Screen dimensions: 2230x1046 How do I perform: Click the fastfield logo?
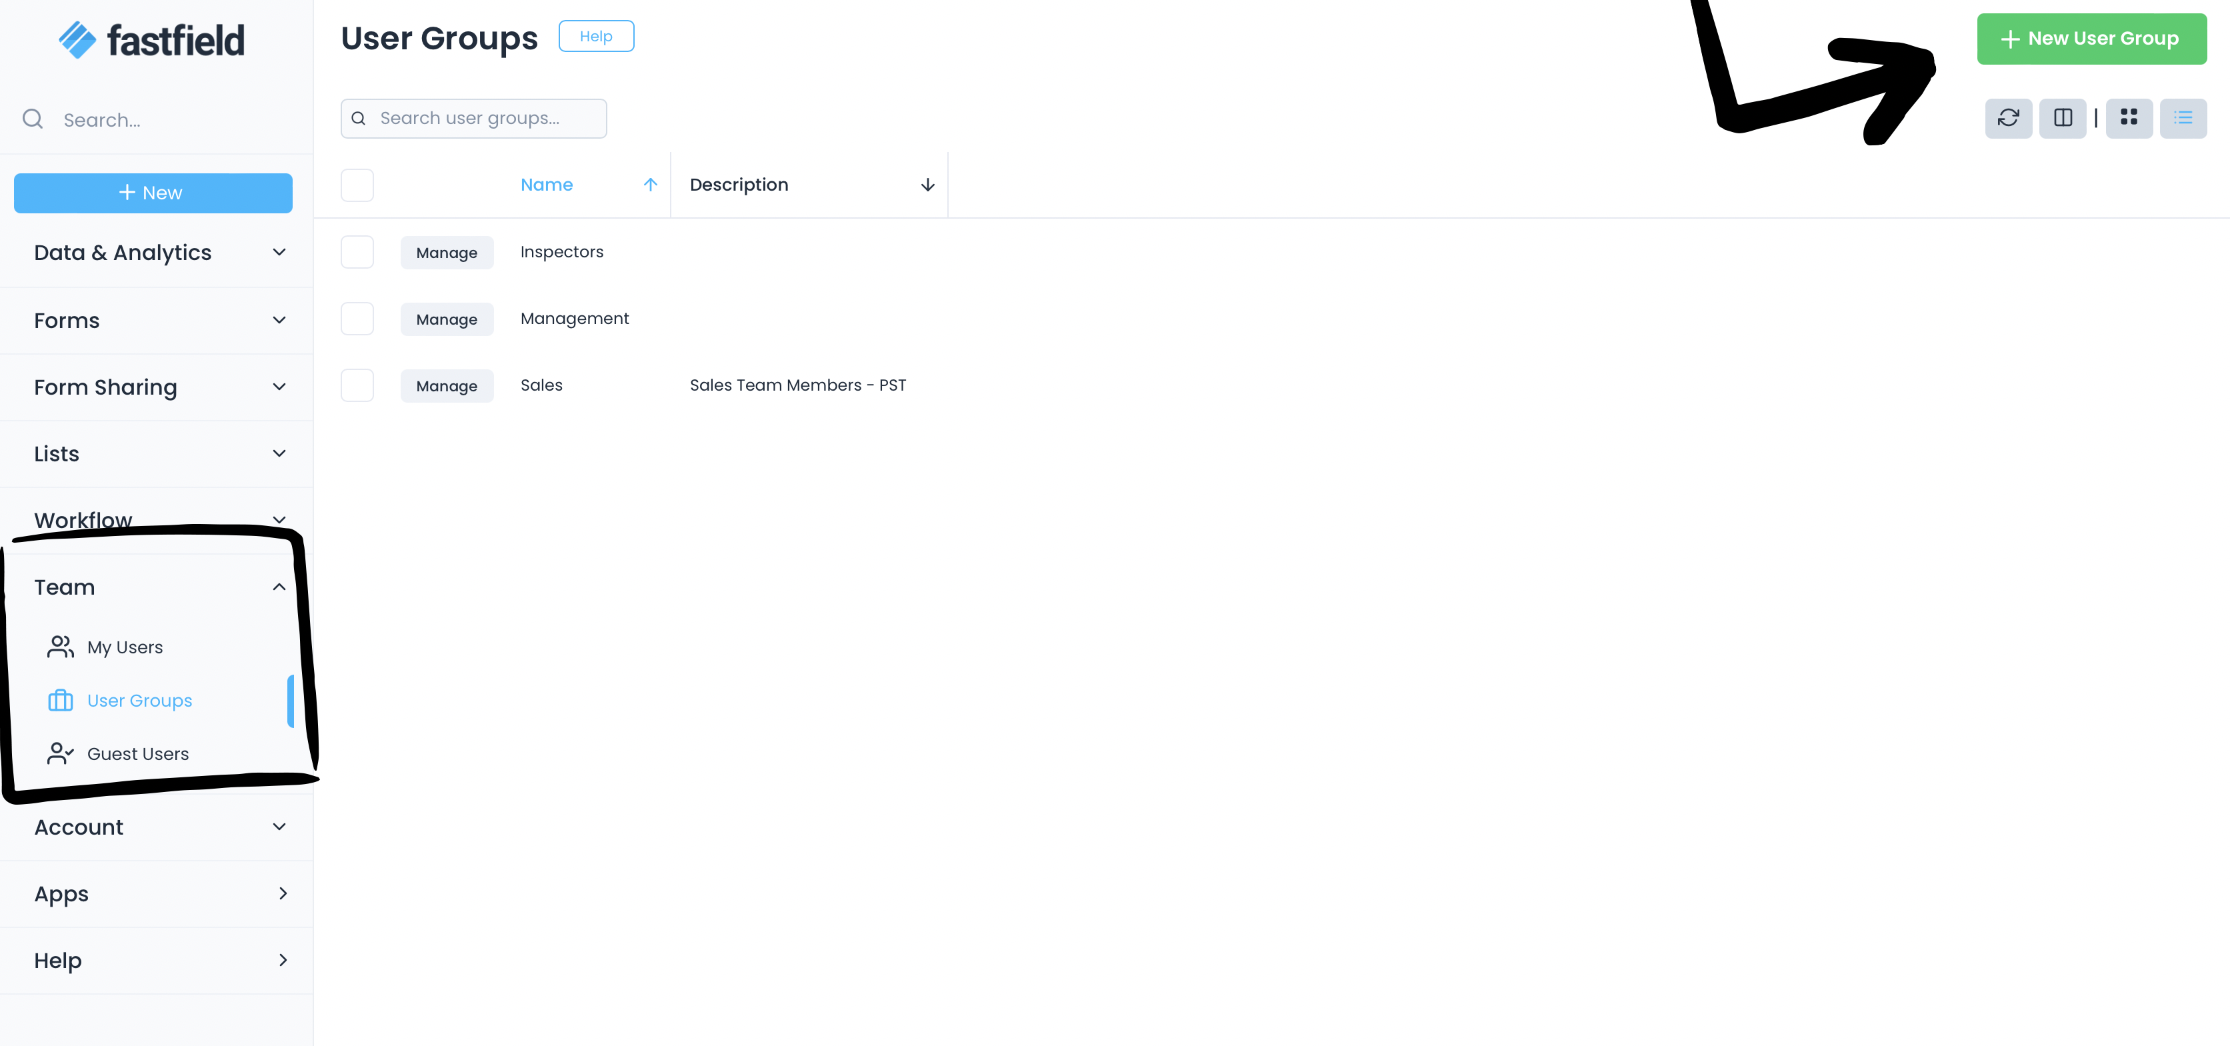tap(152, 40)
